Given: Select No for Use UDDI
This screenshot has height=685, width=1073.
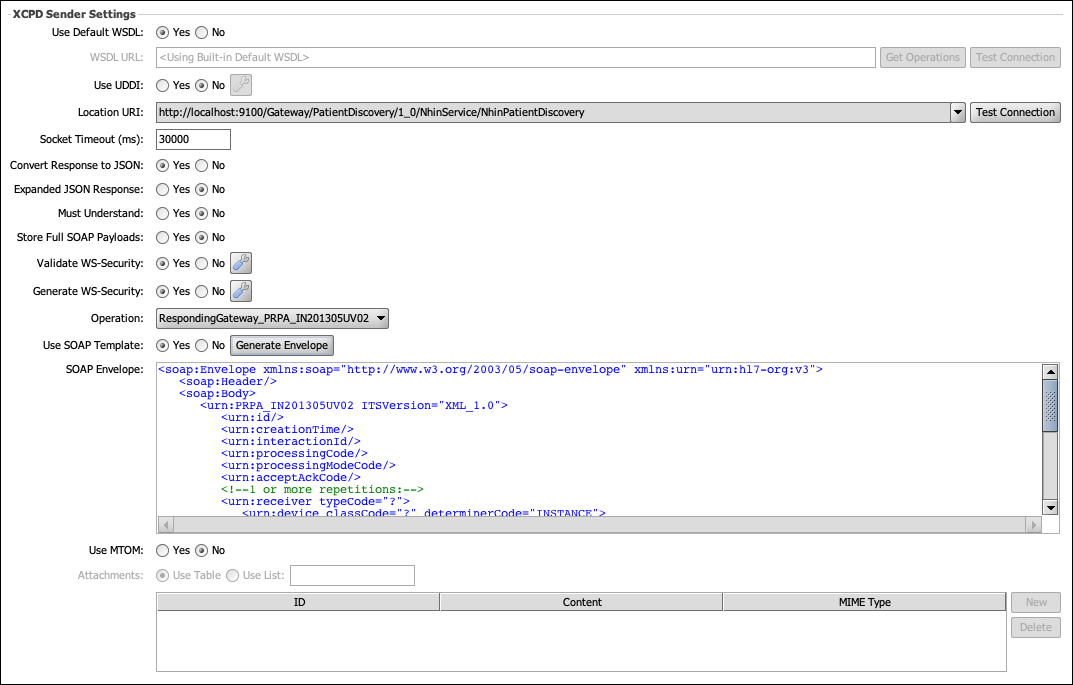Looking at the screenshot, I should coord(201,86).
